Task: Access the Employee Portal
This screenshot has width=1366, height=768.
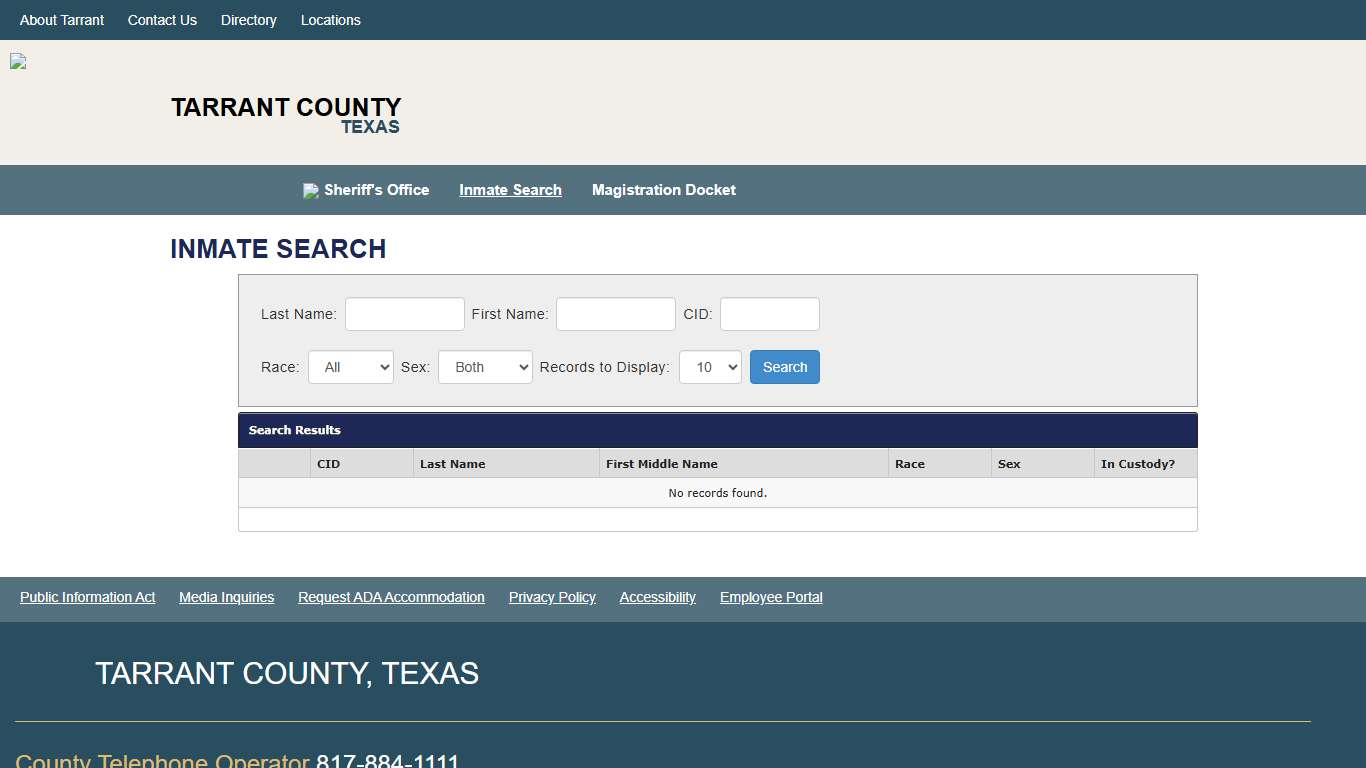Action: click(771, 597)
